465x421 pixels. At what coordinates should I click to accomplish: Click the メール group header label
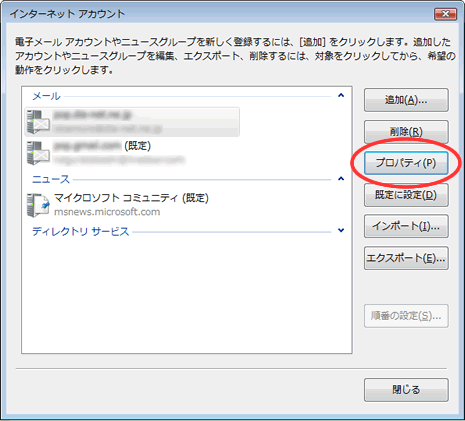[x=46, y=96]
